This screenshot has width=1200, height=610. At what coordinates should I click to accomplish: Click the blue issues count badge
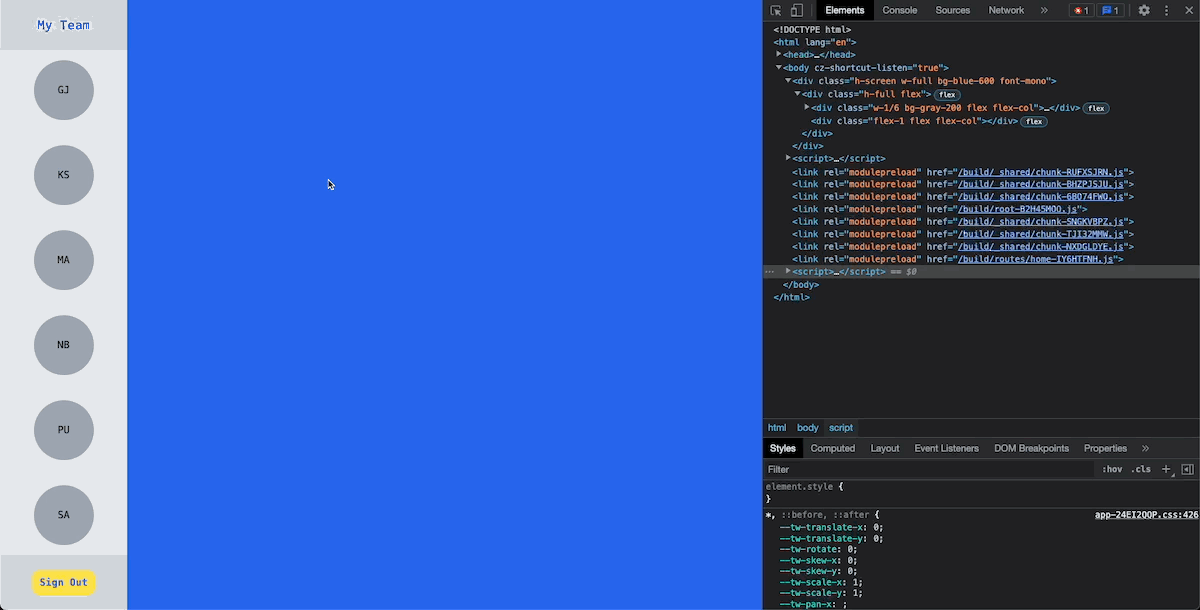click(1110, 10)
